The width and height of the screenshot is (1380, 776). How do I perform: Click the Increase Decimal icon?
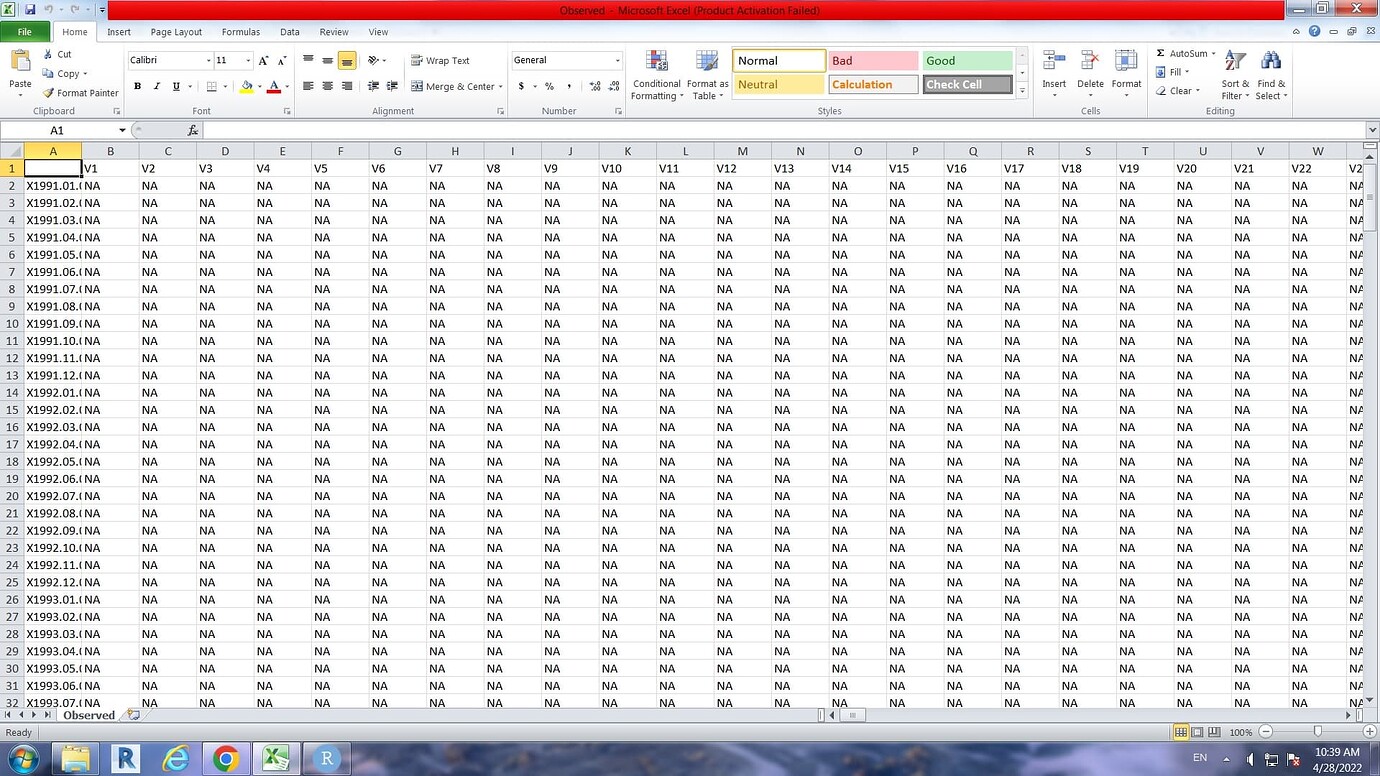pyautogui.click(x=593, y=87)
